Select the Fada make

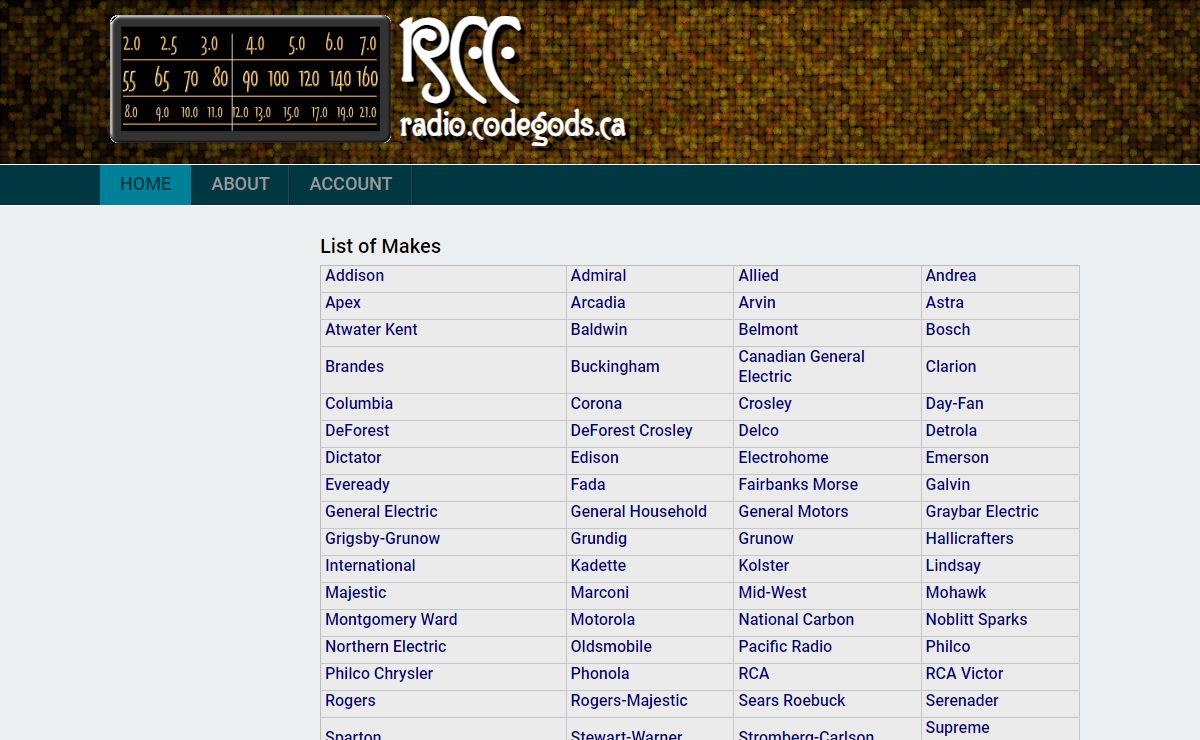588,485
